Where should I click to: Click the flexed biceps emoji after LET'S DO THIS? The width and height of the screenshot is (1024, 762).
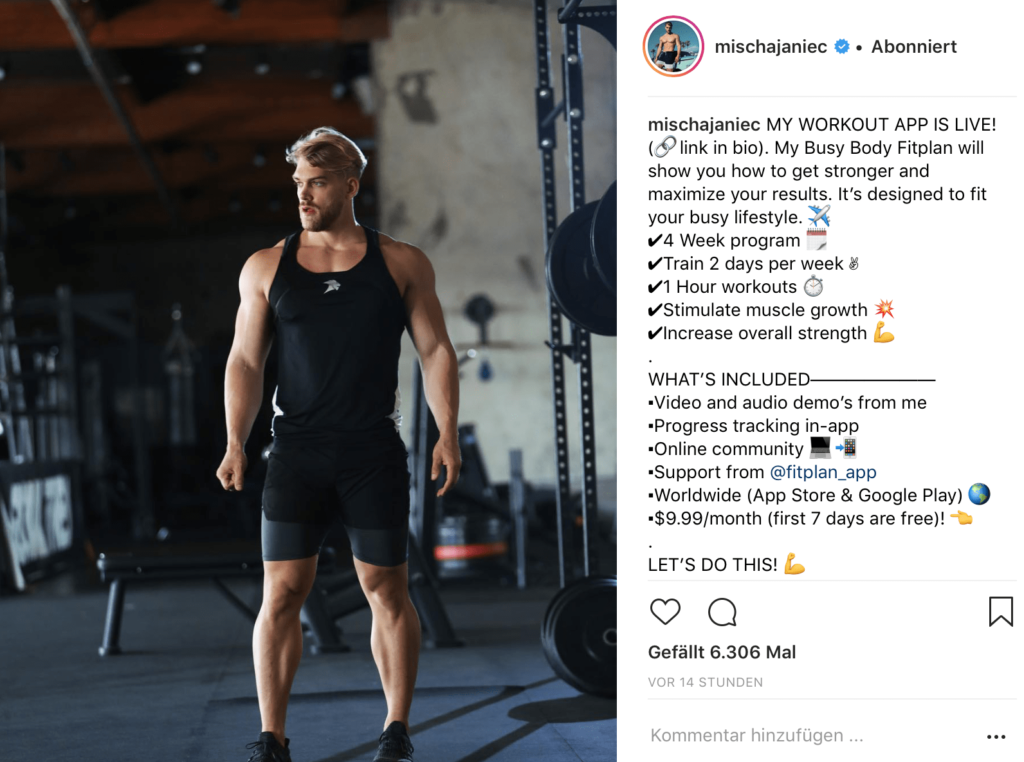coord(794,564)
